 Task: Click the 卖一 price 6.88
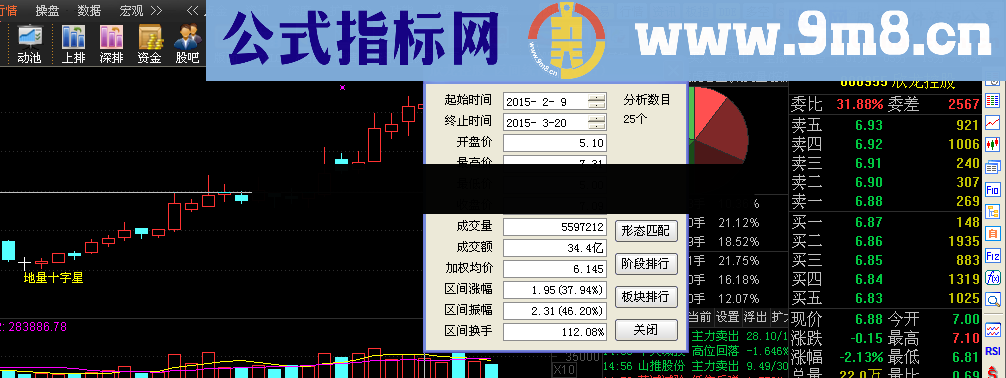[x=869, y=202]
